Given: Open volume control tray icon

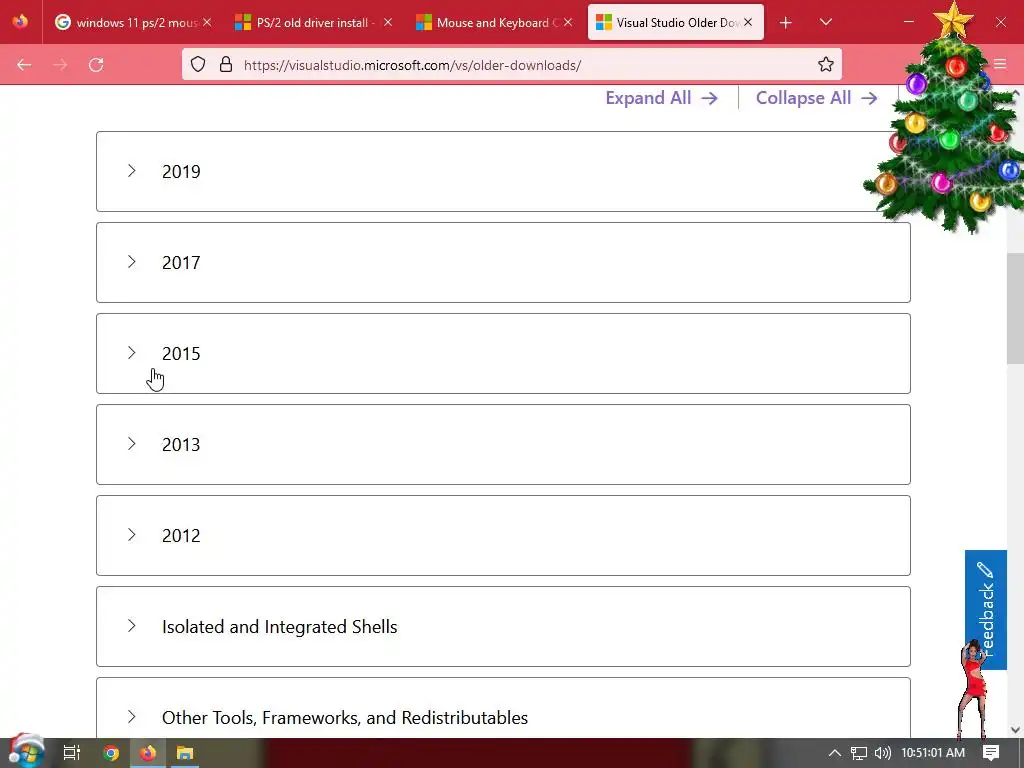Looking at the screenshot, I should (882, 753).
